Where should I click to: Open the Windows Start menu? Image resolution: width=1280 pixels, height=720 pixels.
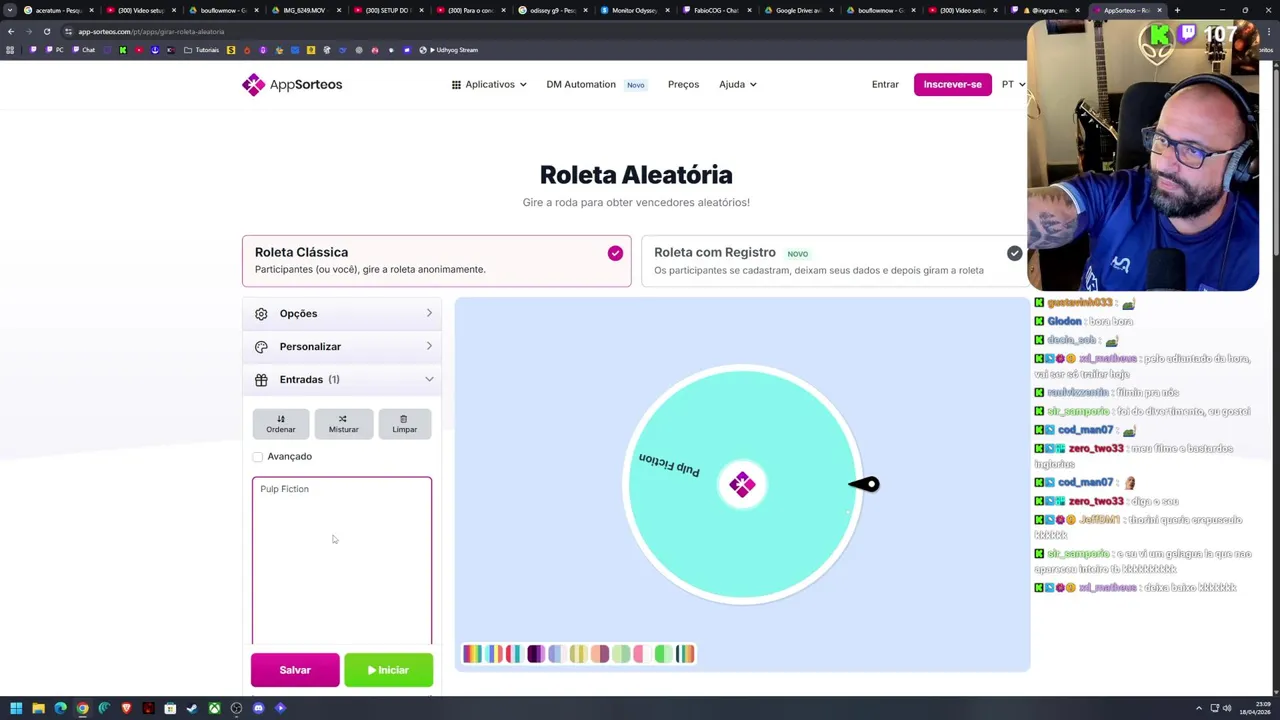pos(16,708)
